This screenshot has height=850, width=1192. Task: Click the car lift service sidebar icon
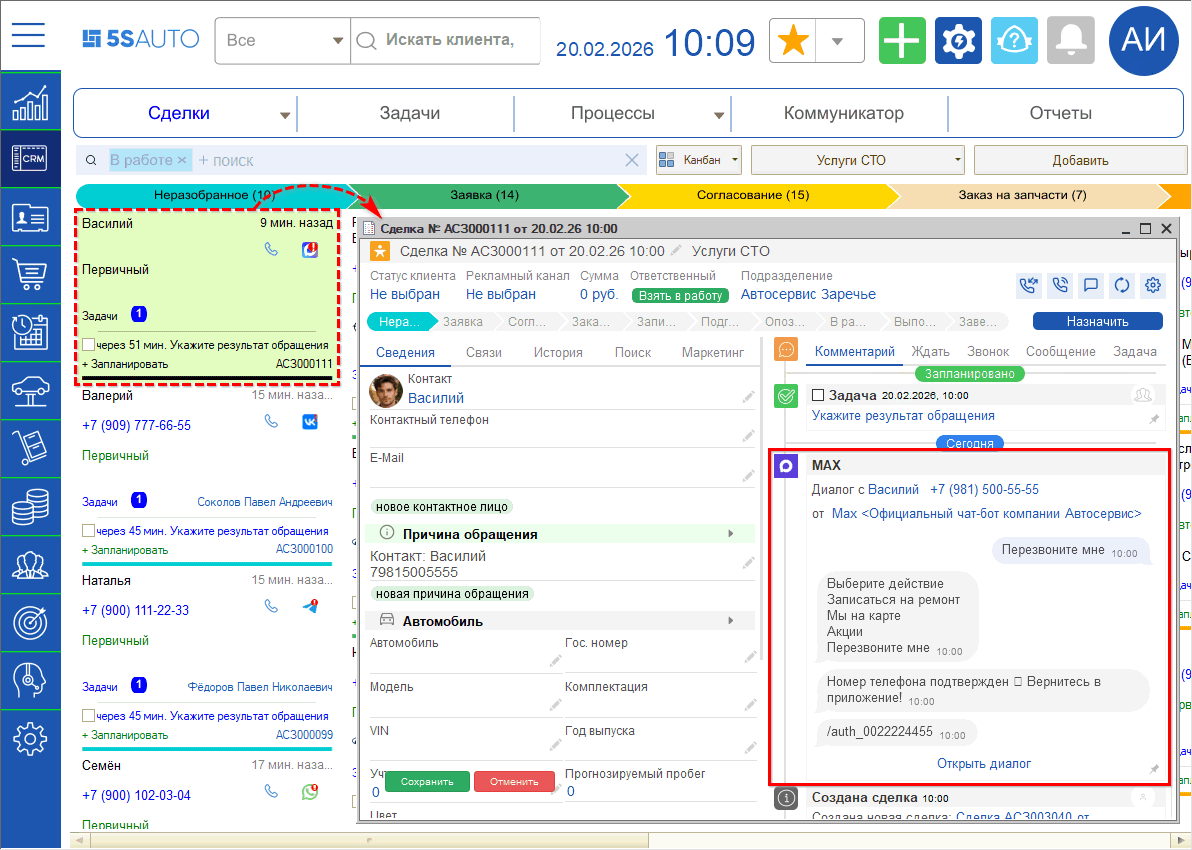coord(29,390)
